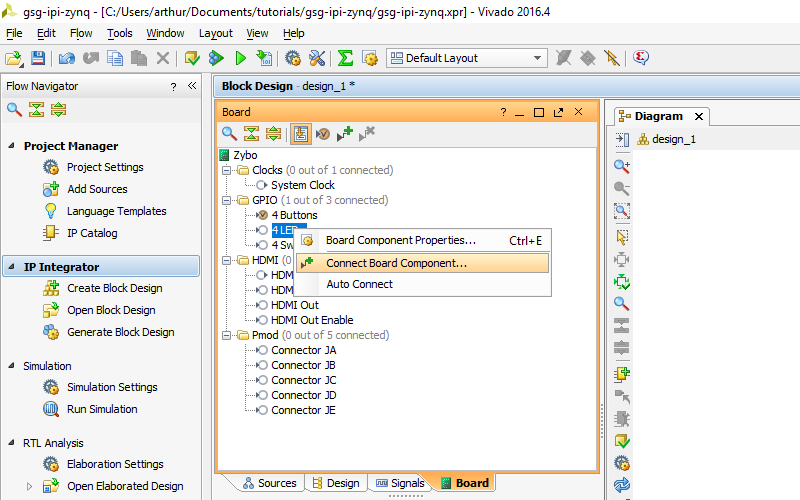Screen dimensions: 800x500
Task: Open the settings gear in main toolbar
Action: coord(293,58)
